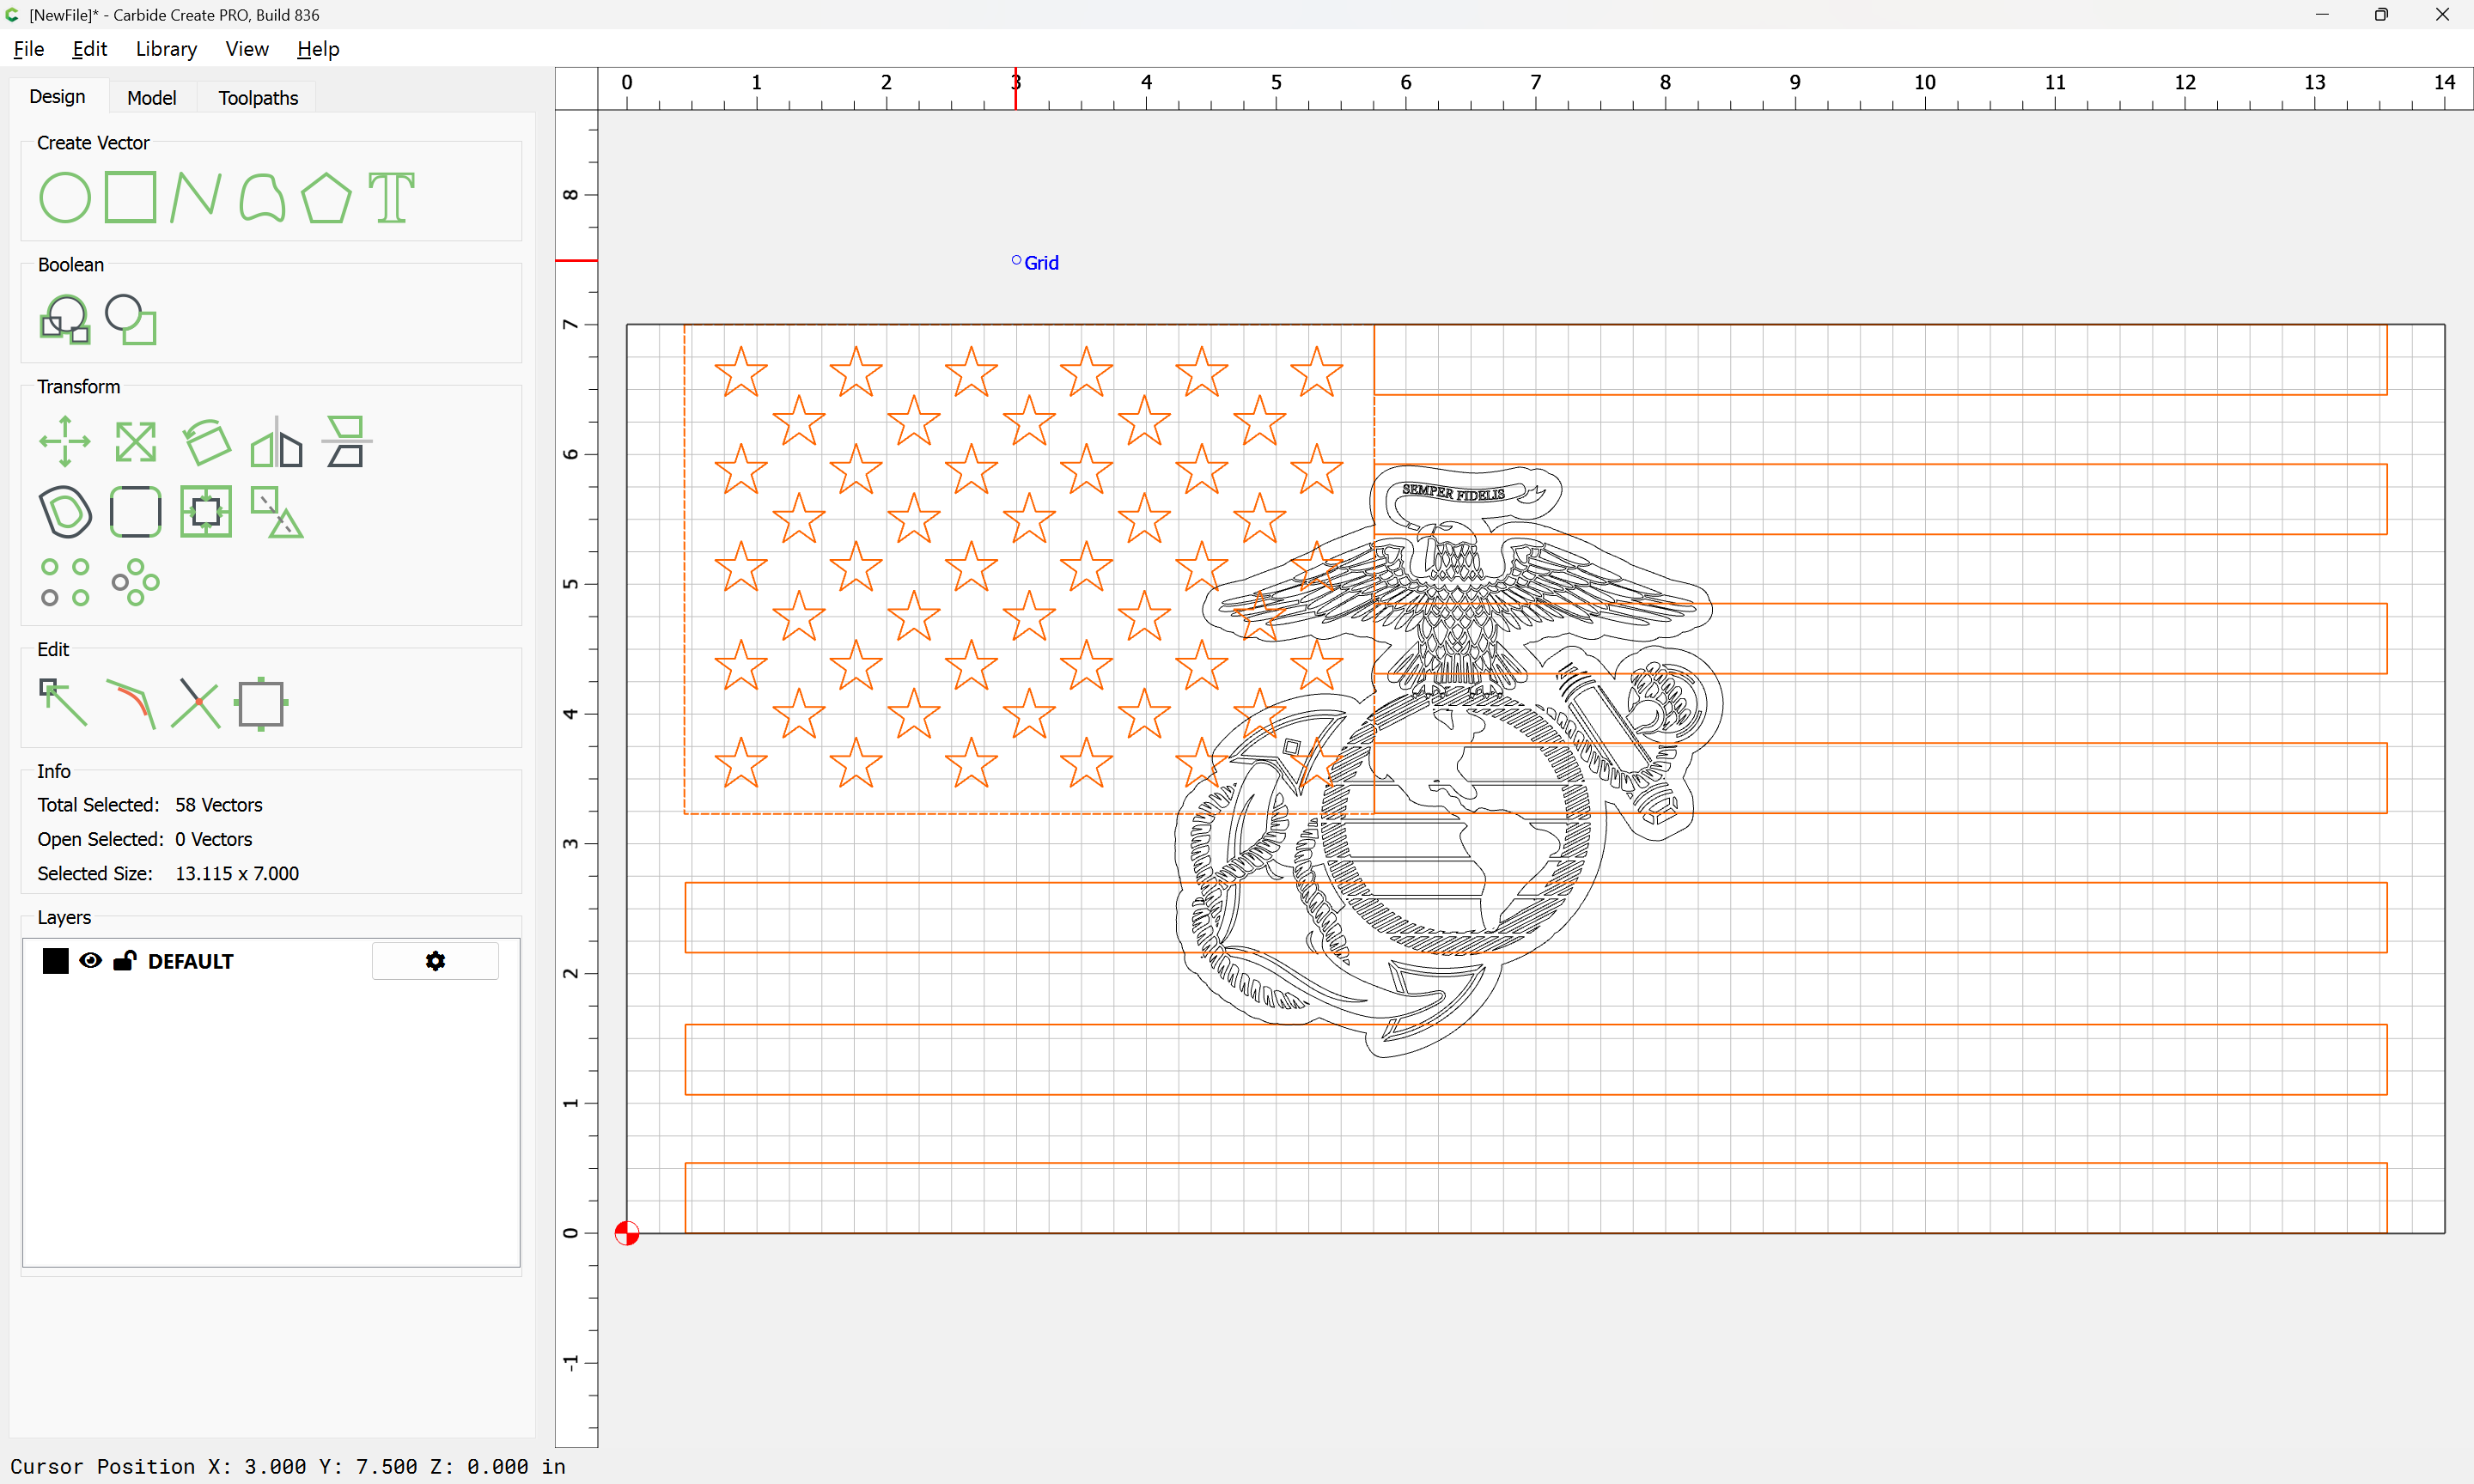This screenshot has width=2474, height=1484.
Task: Activate the Text creation tool
Action: pos(391,197)
